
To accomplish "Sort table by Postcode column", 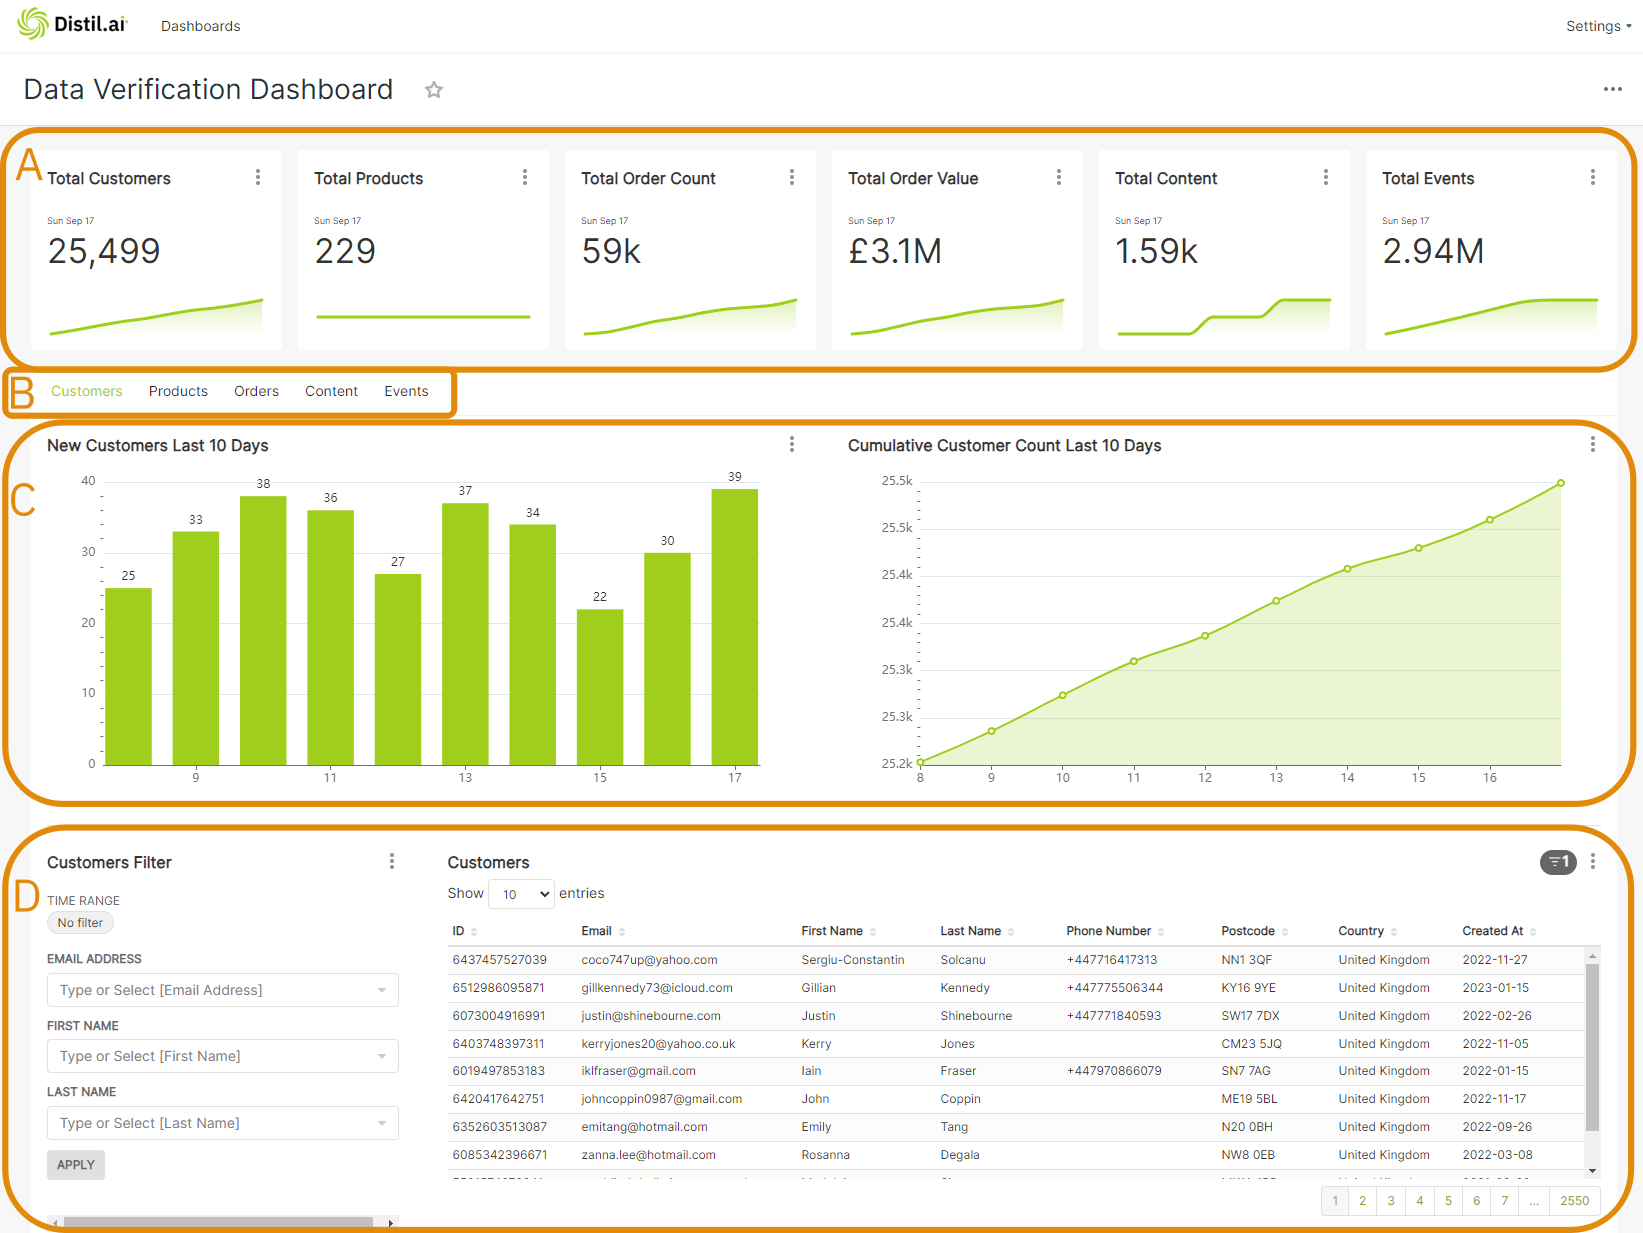I will [1254, 931].
